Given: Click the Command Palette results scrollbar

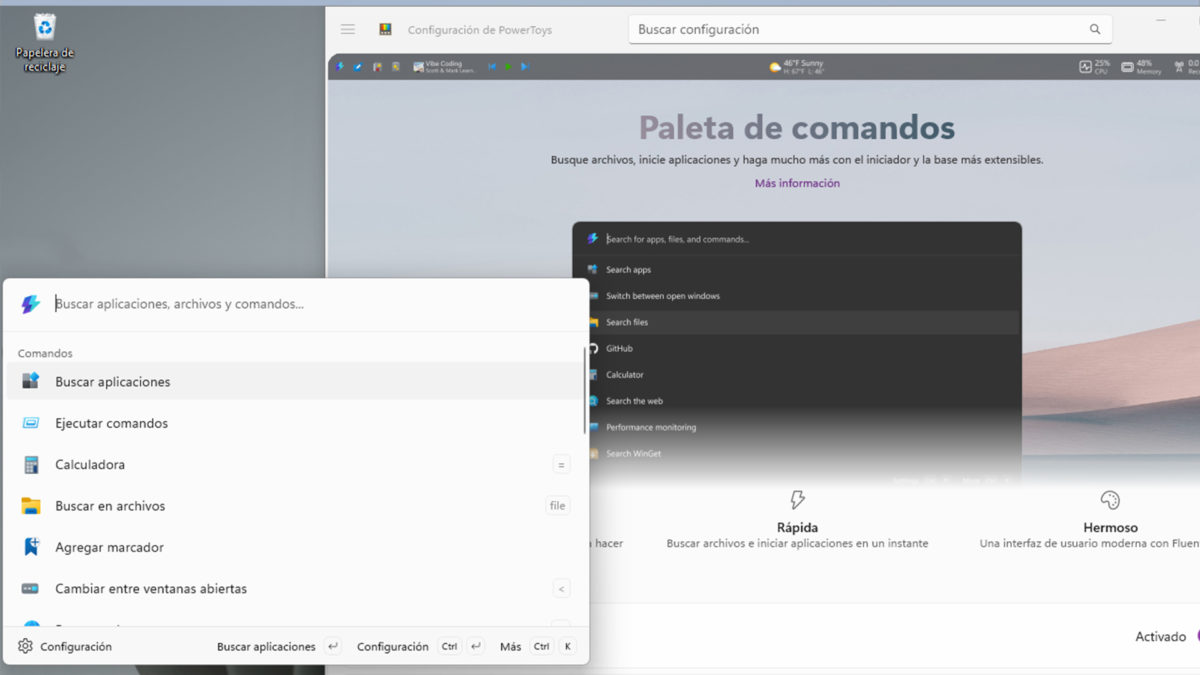Looking at the screenshot, I should pos(585,391).
